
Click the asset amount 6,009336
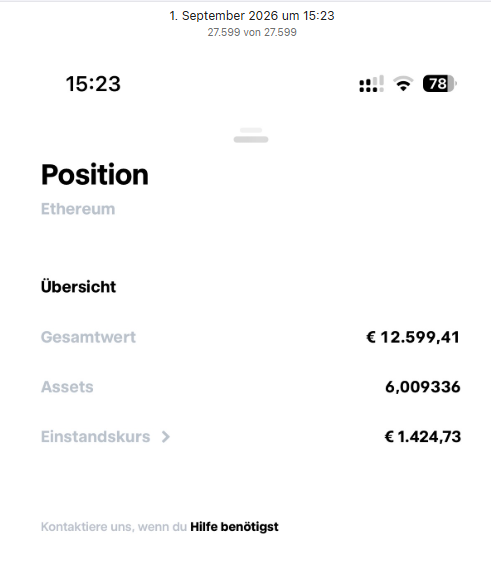(x=423, y=387)
